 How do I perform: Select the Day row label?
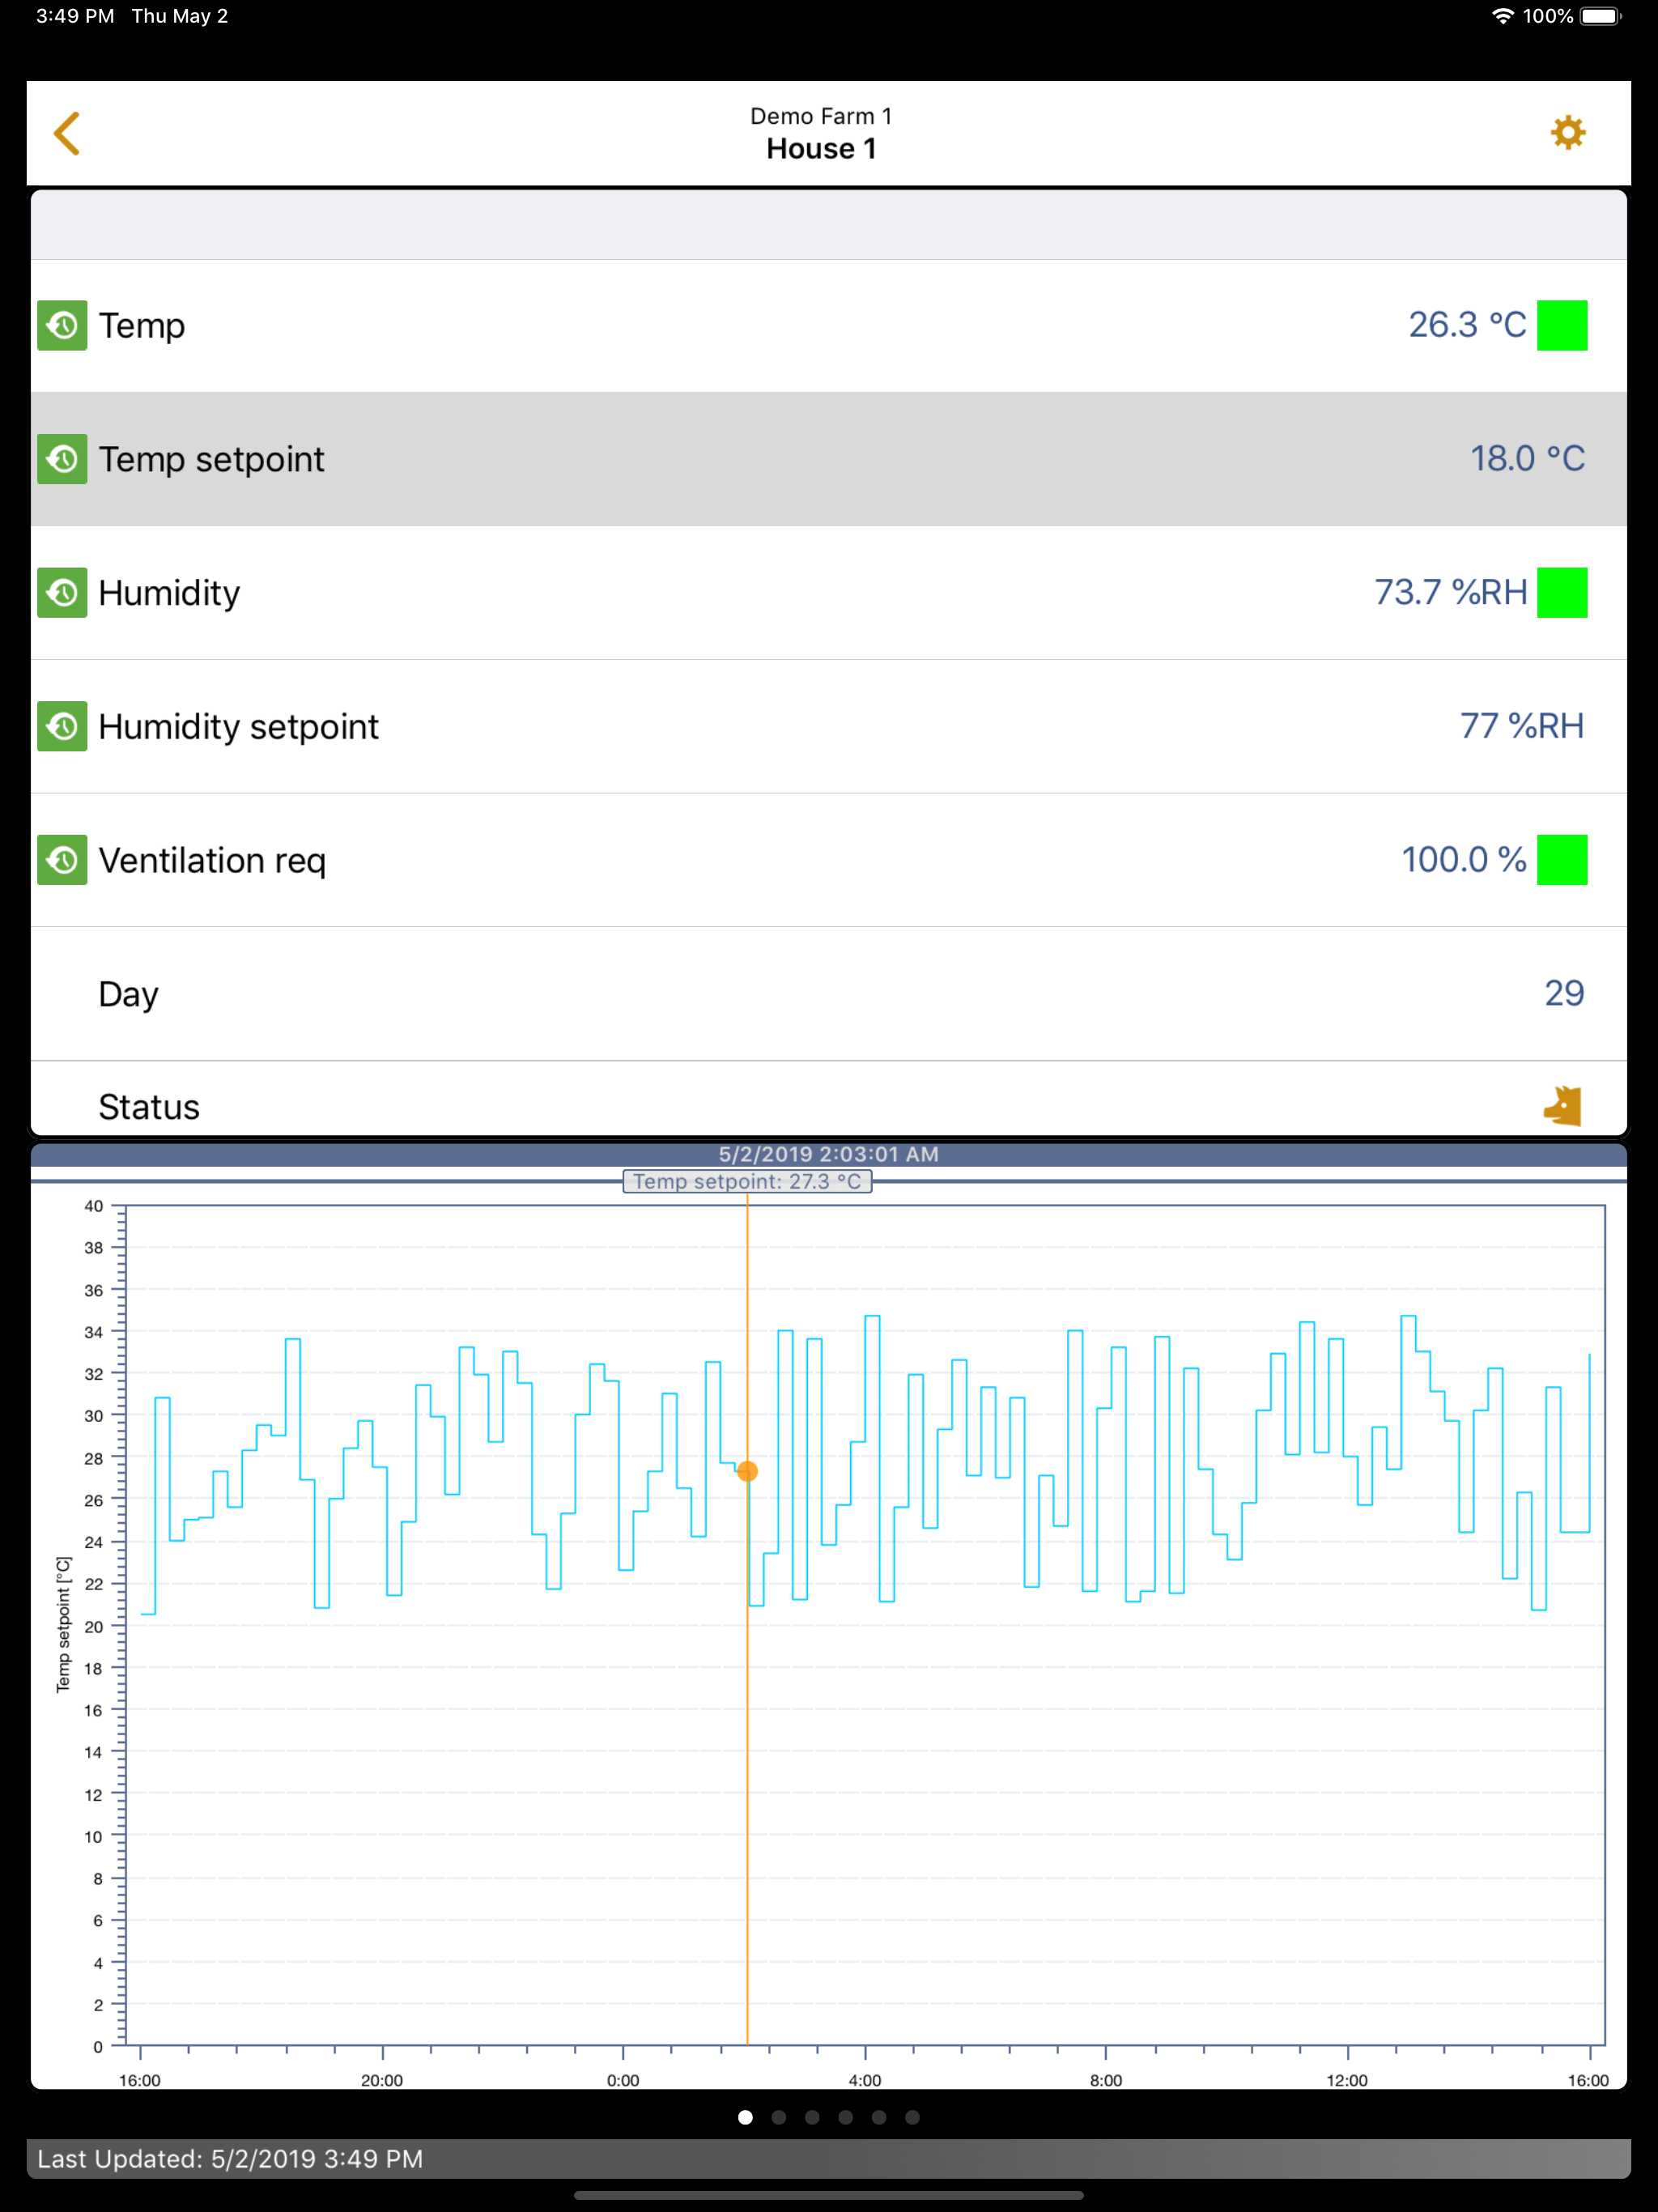128,995
